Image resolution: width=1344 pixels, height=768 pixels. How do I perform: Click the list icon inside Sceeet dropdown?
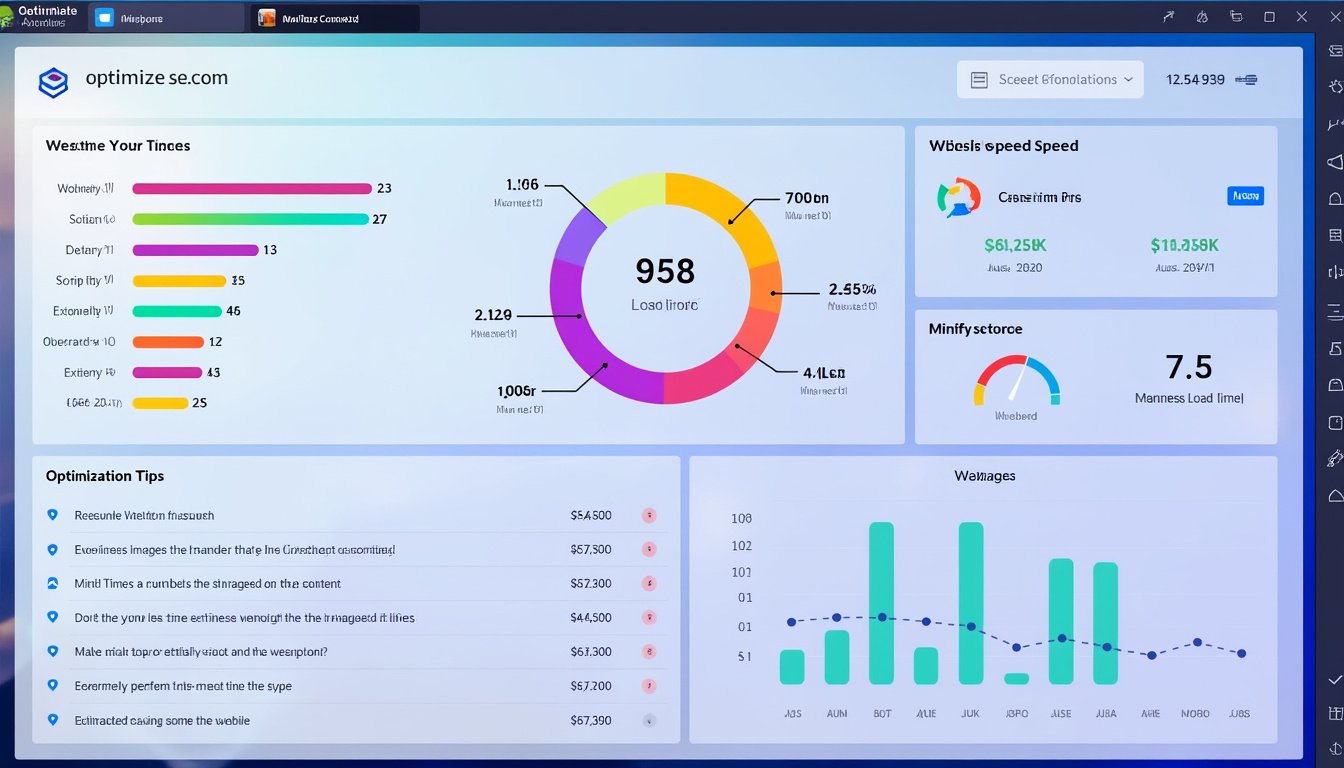[x=979, y=79]
